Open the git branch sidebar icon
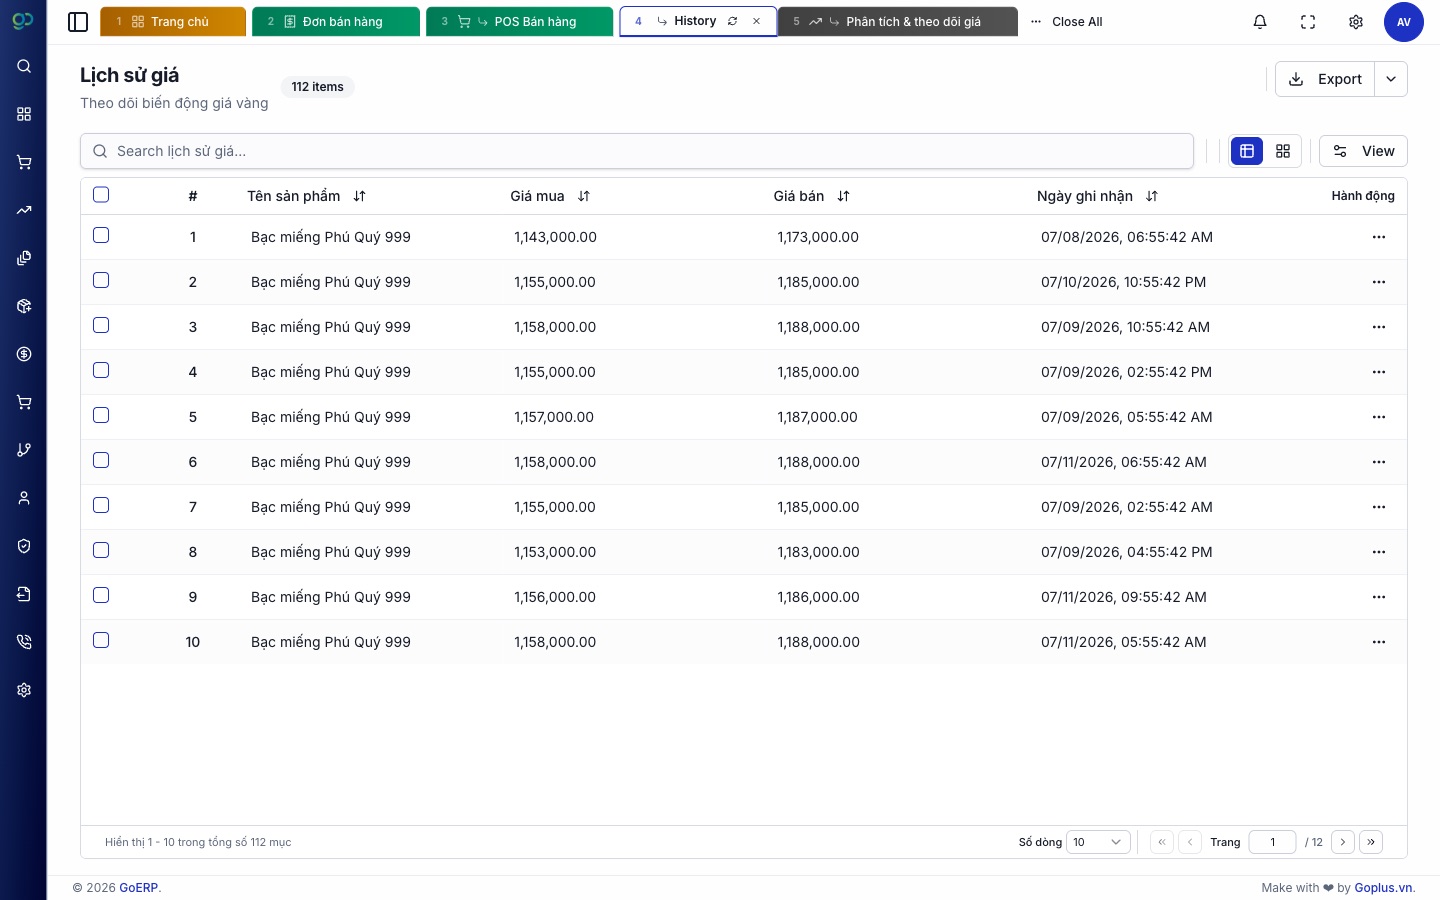 click(24, 450)
